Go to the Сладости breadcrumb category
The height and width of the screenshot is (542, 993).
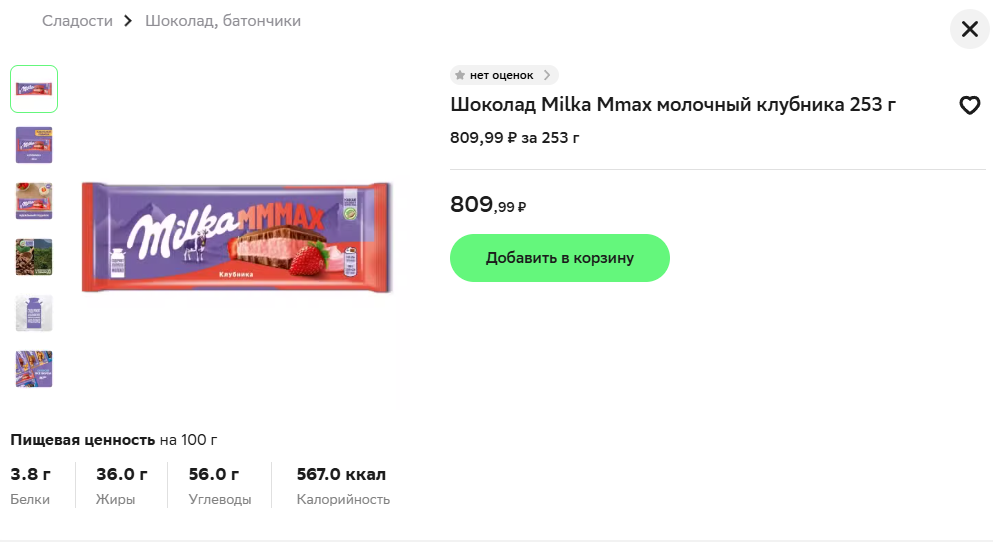pos(77,21)
